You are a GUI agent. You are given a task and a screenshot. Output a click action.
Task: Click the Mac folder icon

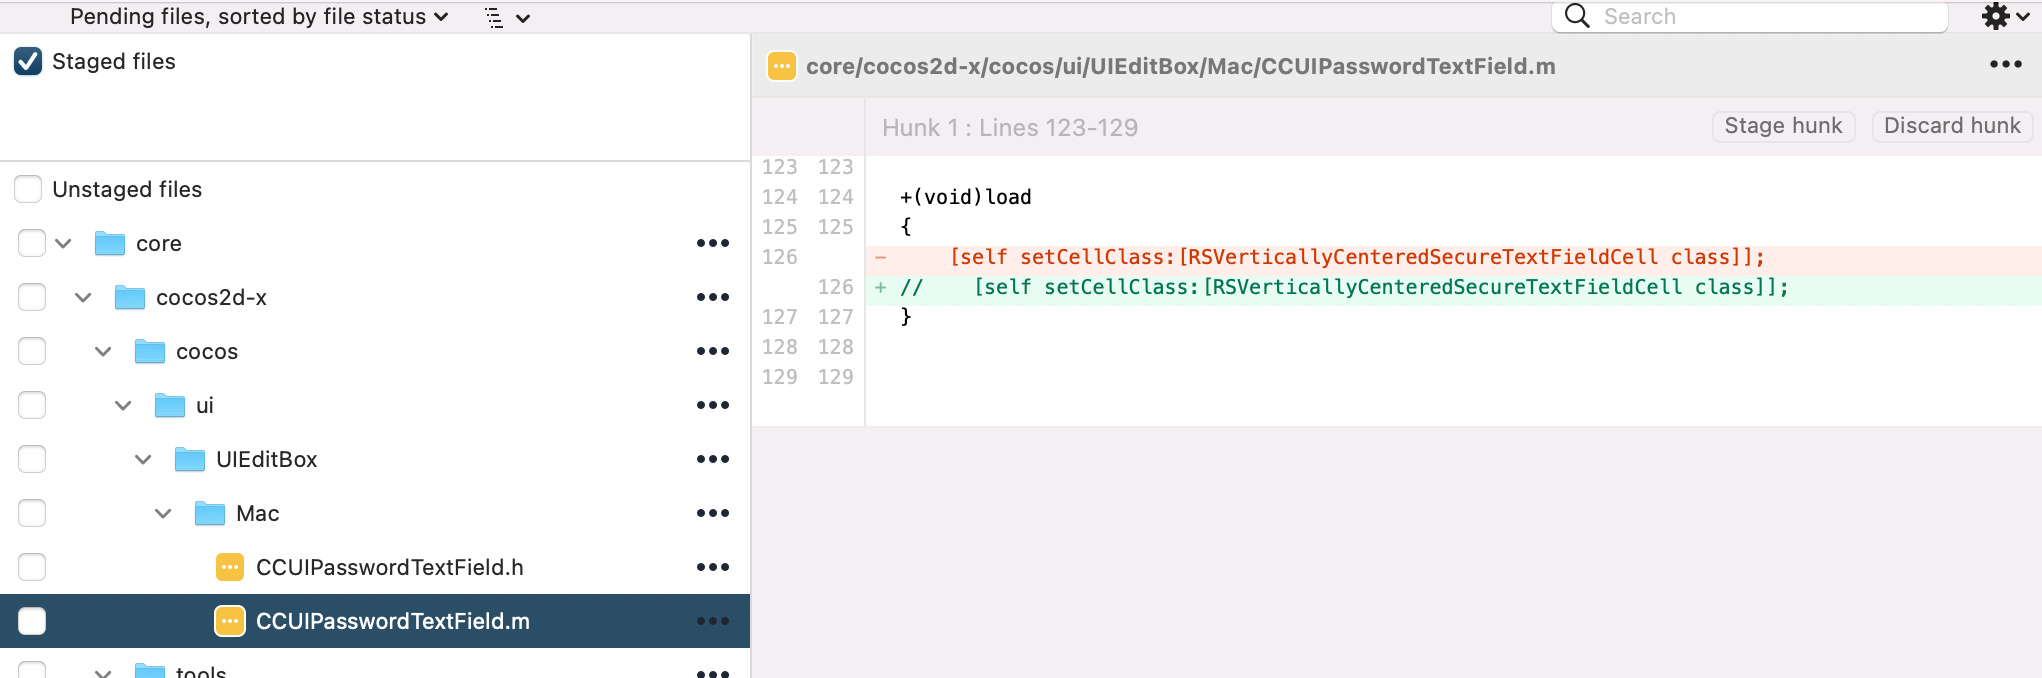(x=210, y=513)
